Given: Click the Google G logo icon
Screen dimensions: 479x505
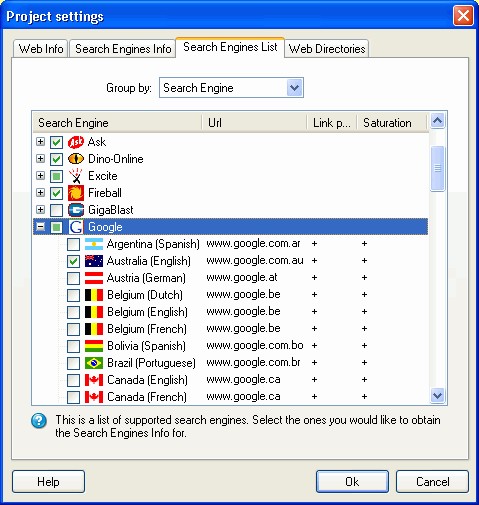Looking at the screenshot, I should [x=76, y=227].
